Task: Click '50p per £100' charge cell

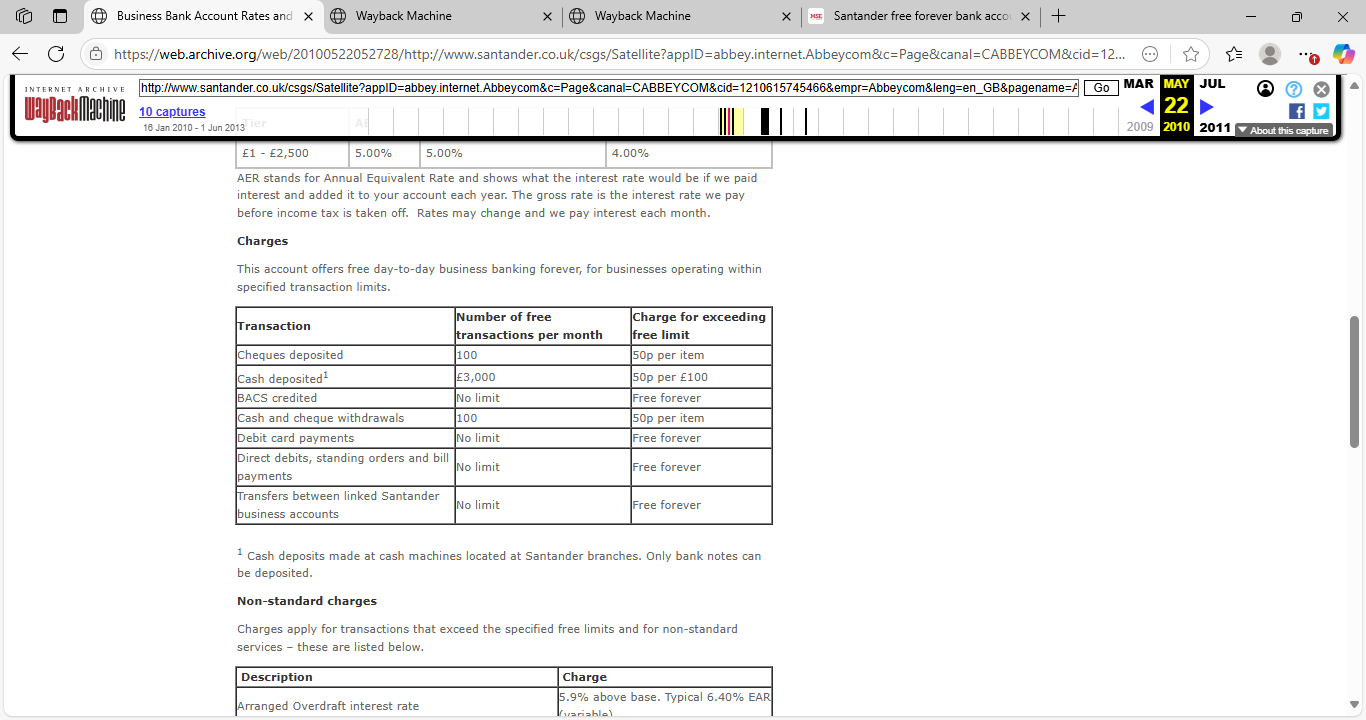Action: click(701, 377)
